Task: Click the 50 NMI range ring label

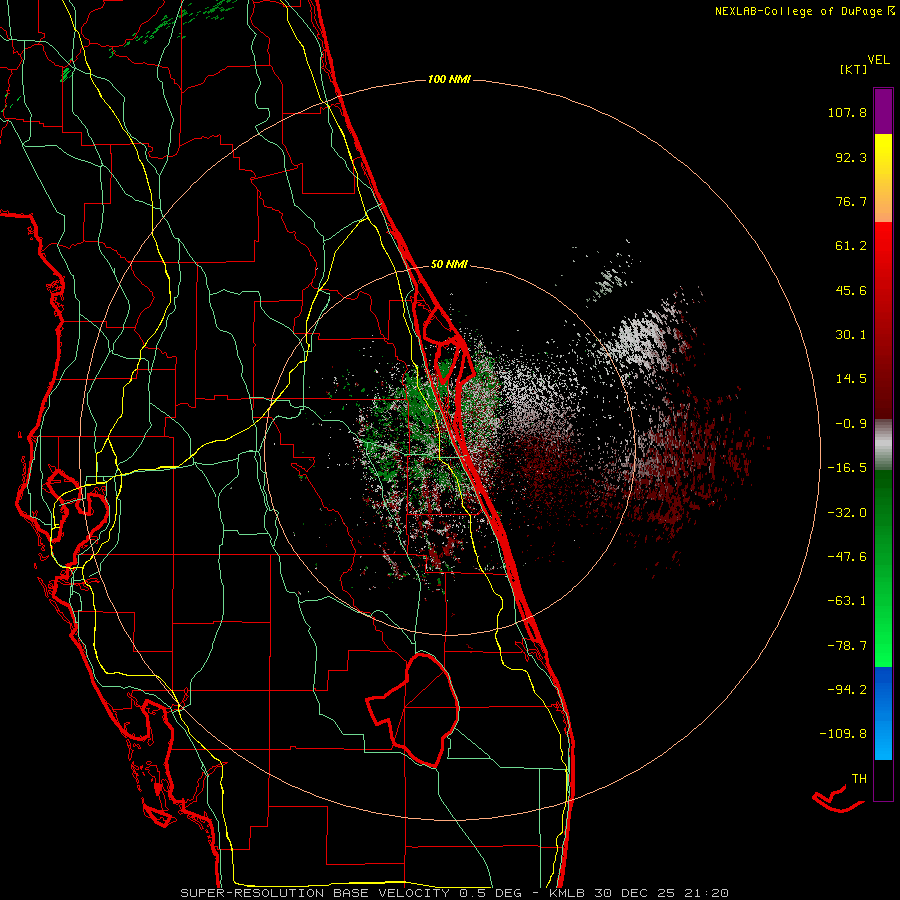Action: pos(449,265)
